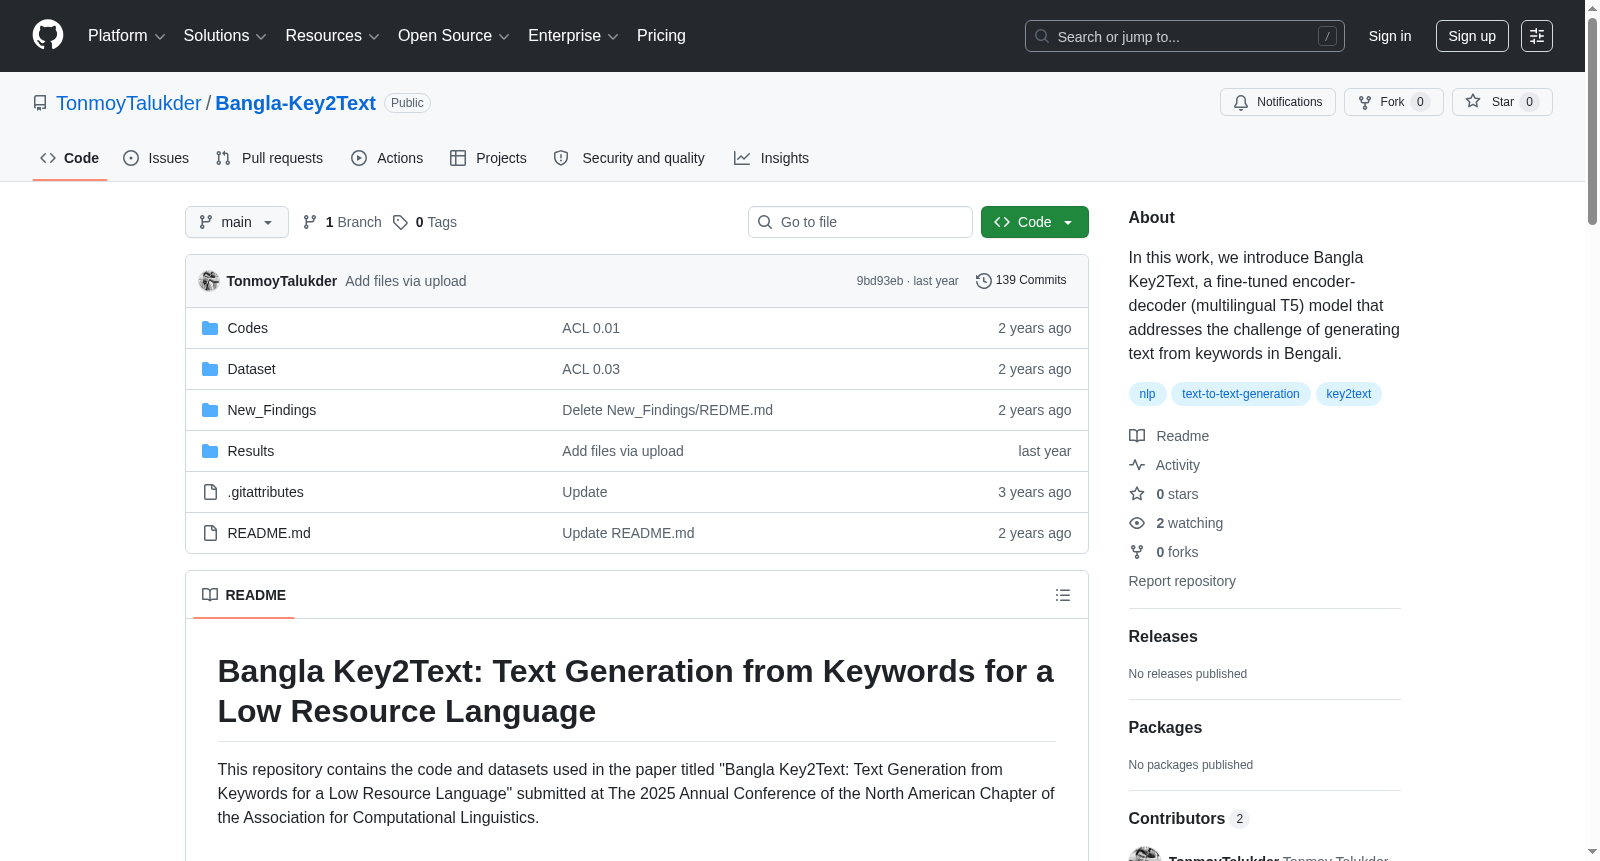Click the .gitattributes file icon
The image size is (1600, 861).
click(x=210, y=492)
